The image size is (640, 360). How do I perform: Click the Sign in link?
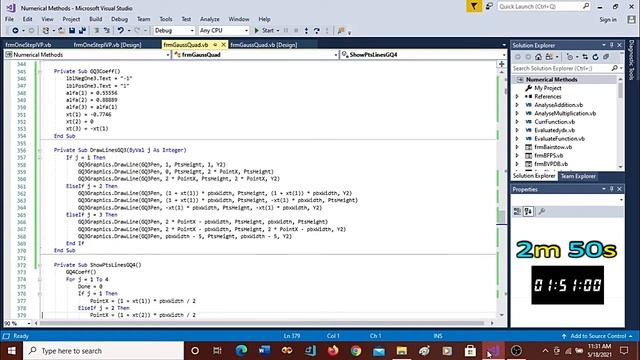608,20
